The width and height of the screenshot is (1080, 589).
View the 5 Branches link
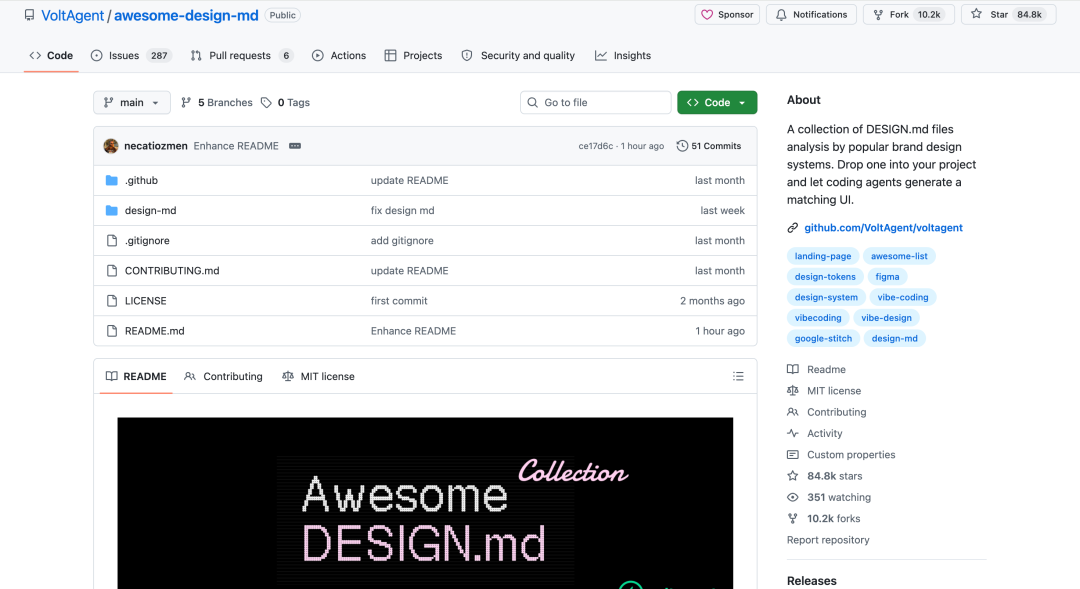pyautogui.click(x=216, y=103)
